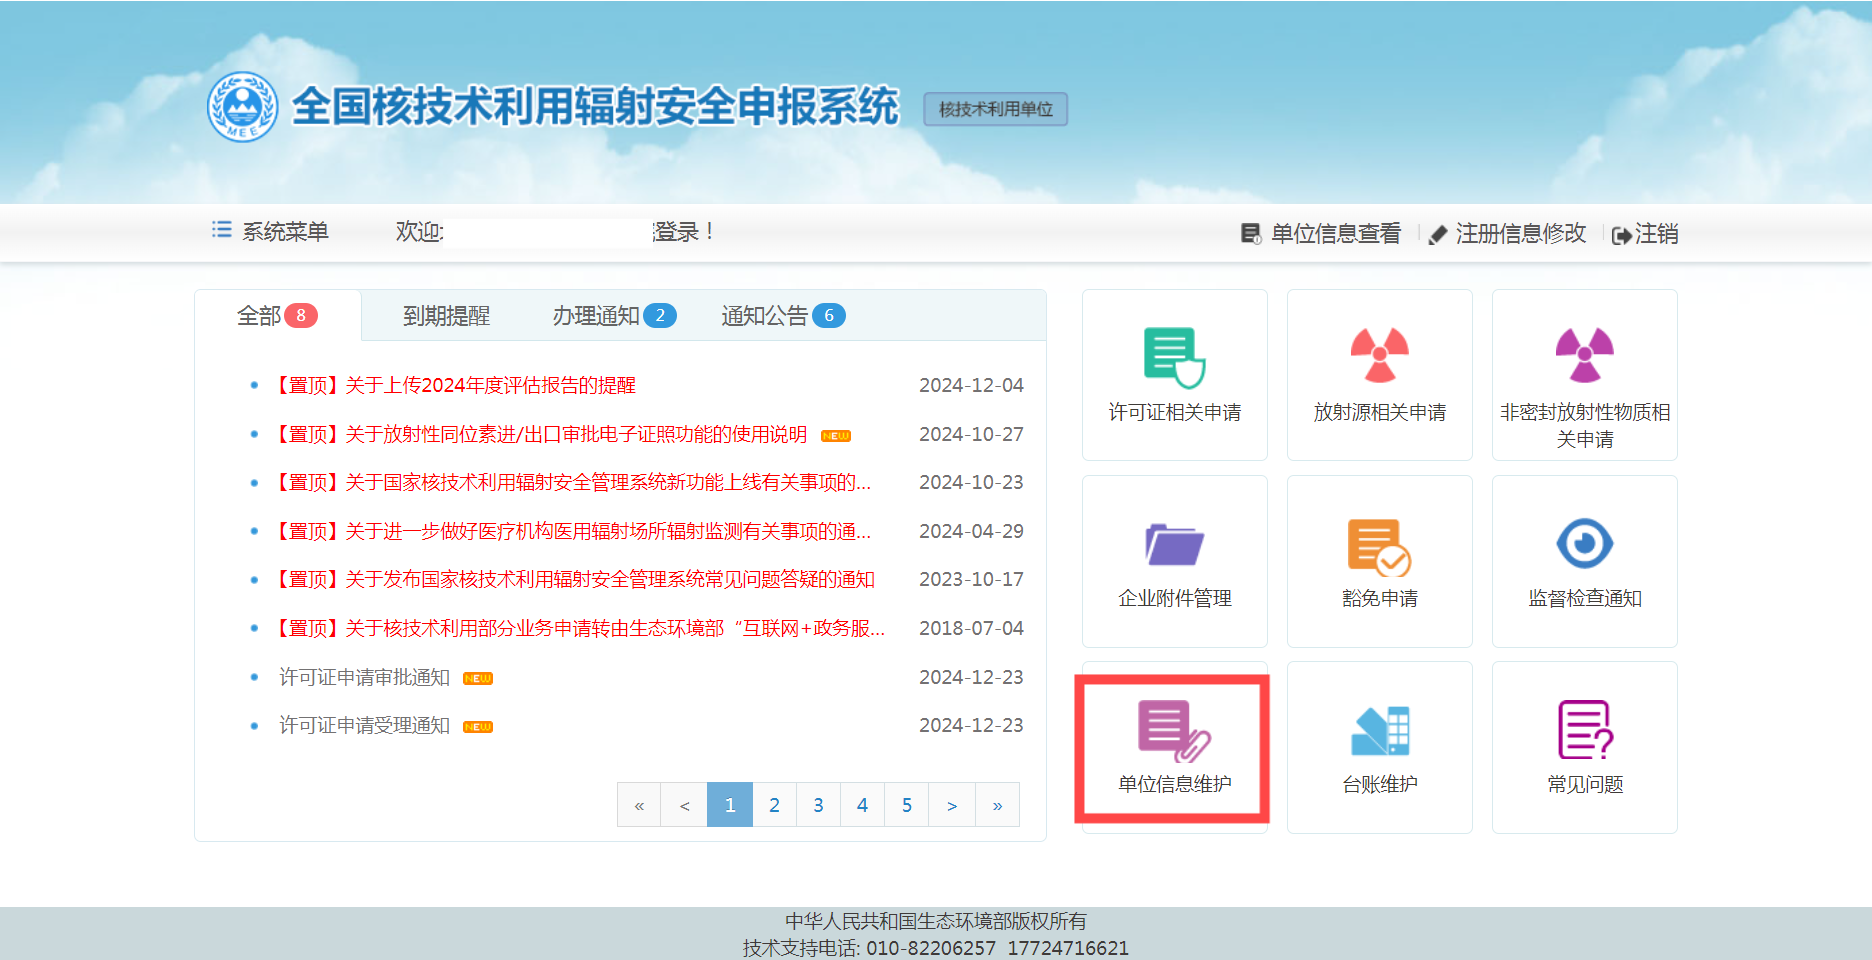Select the 非密封放射性物质相关申请 icon
Screen dimensions: 1872x960
click(x=1584, y=356)
